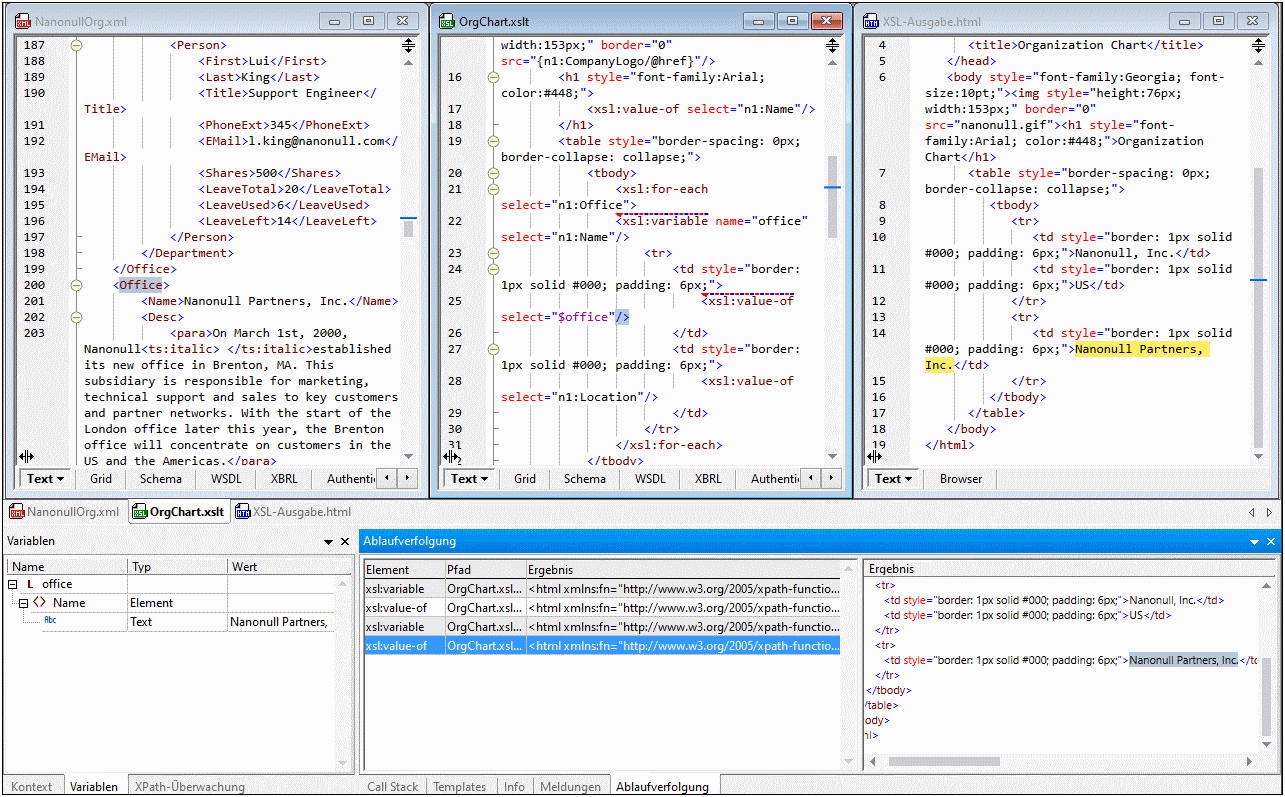Open the Ablaufverfolgung panel menu arrow
This screenshot has height=797, width=1285.
[1255, 541]
